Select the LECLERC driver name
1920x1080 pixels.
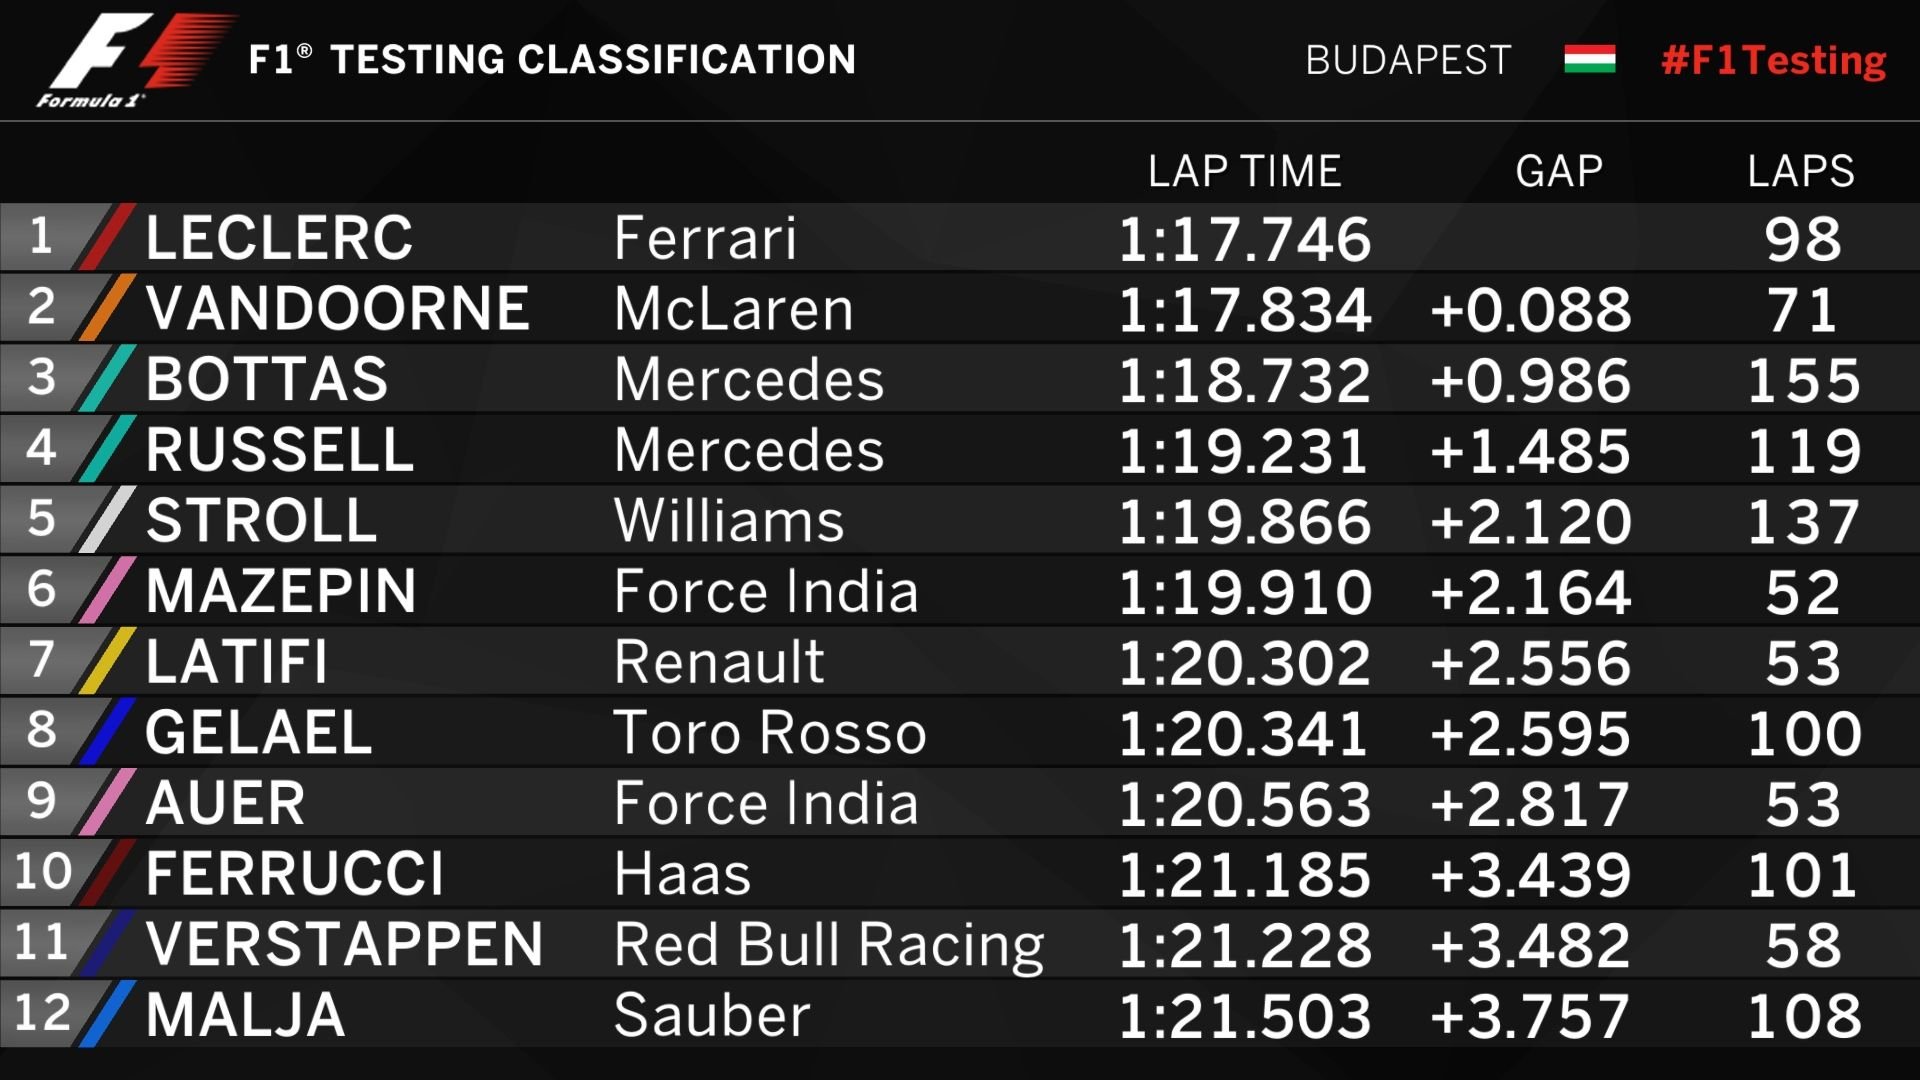279,238
